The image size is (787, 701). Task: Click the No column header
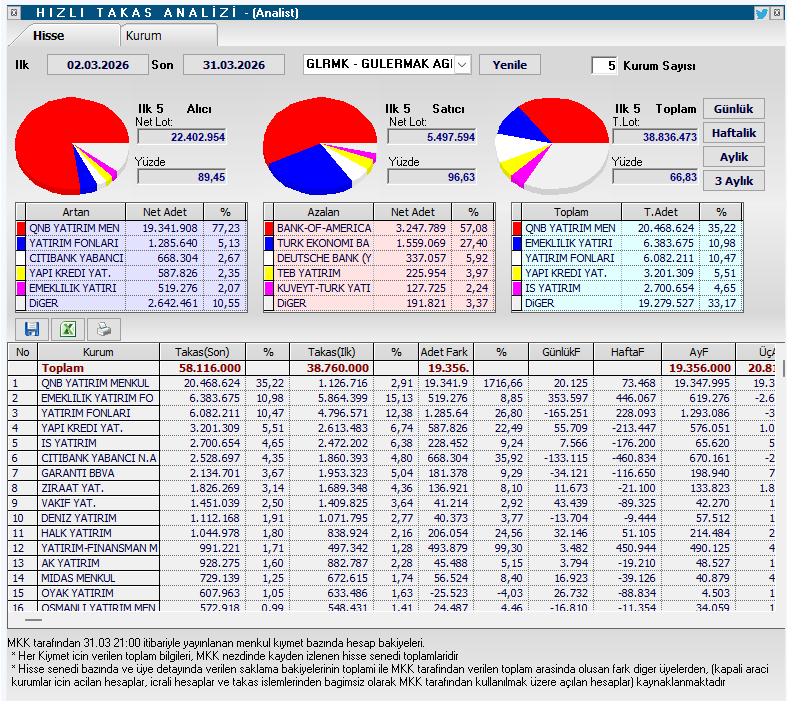pos(23,352)
